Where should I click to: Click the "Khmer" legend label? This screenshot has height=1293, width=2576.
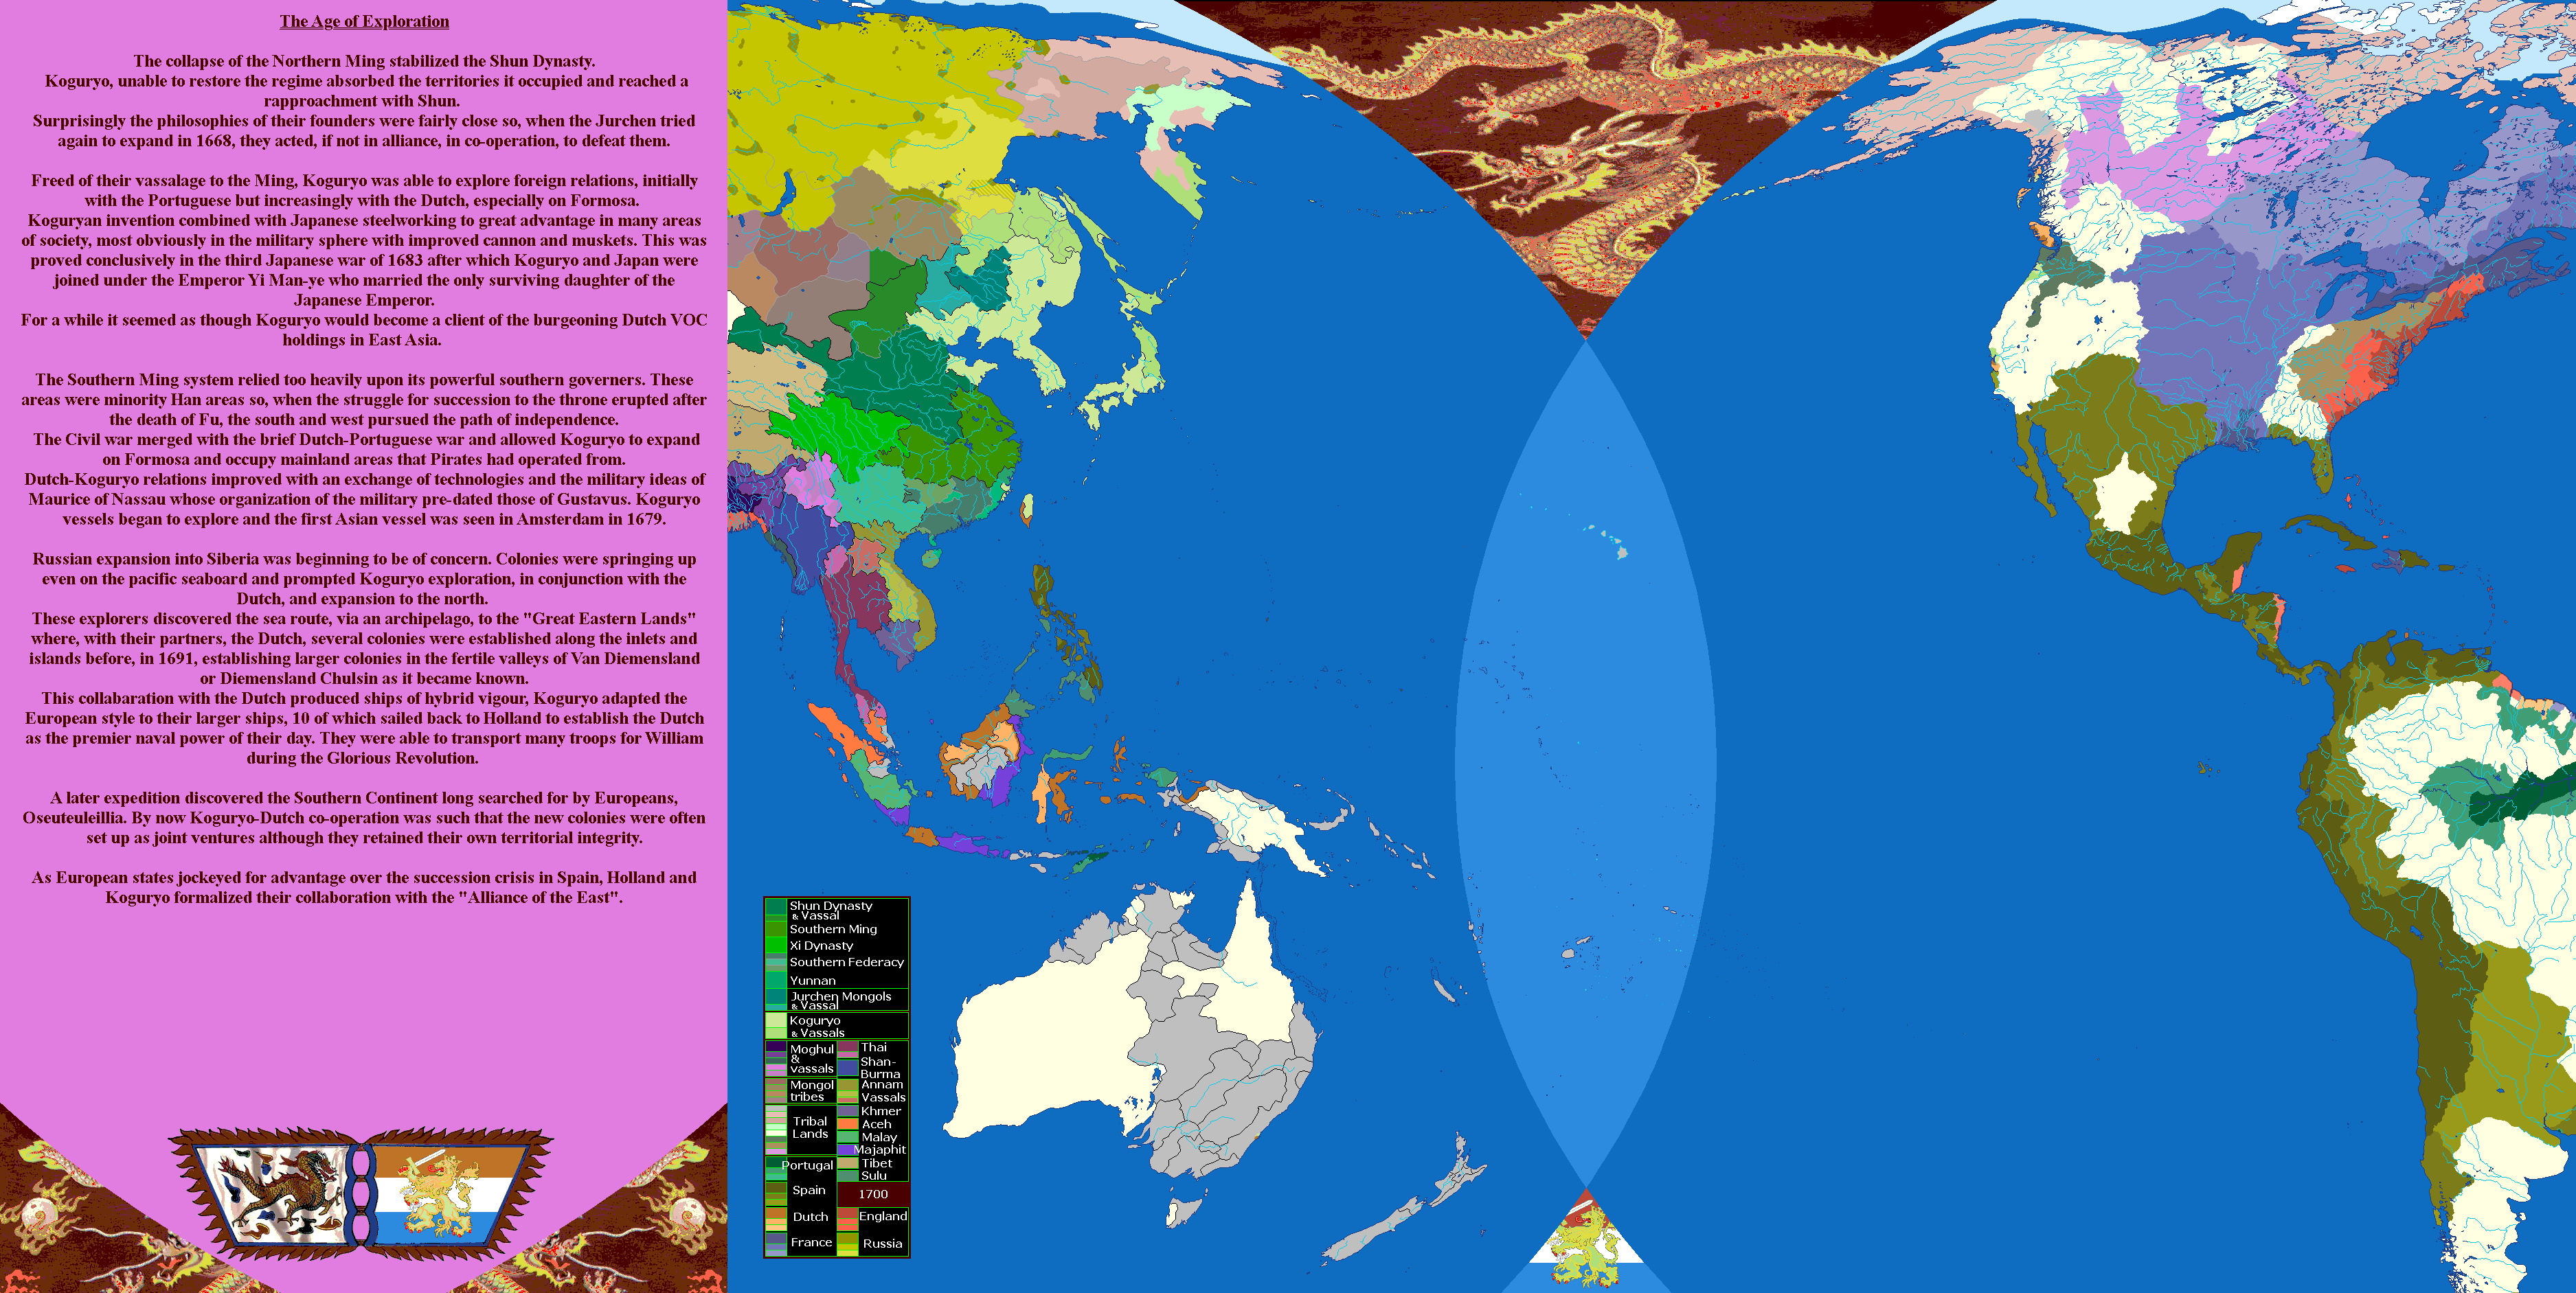(881, 1111)
